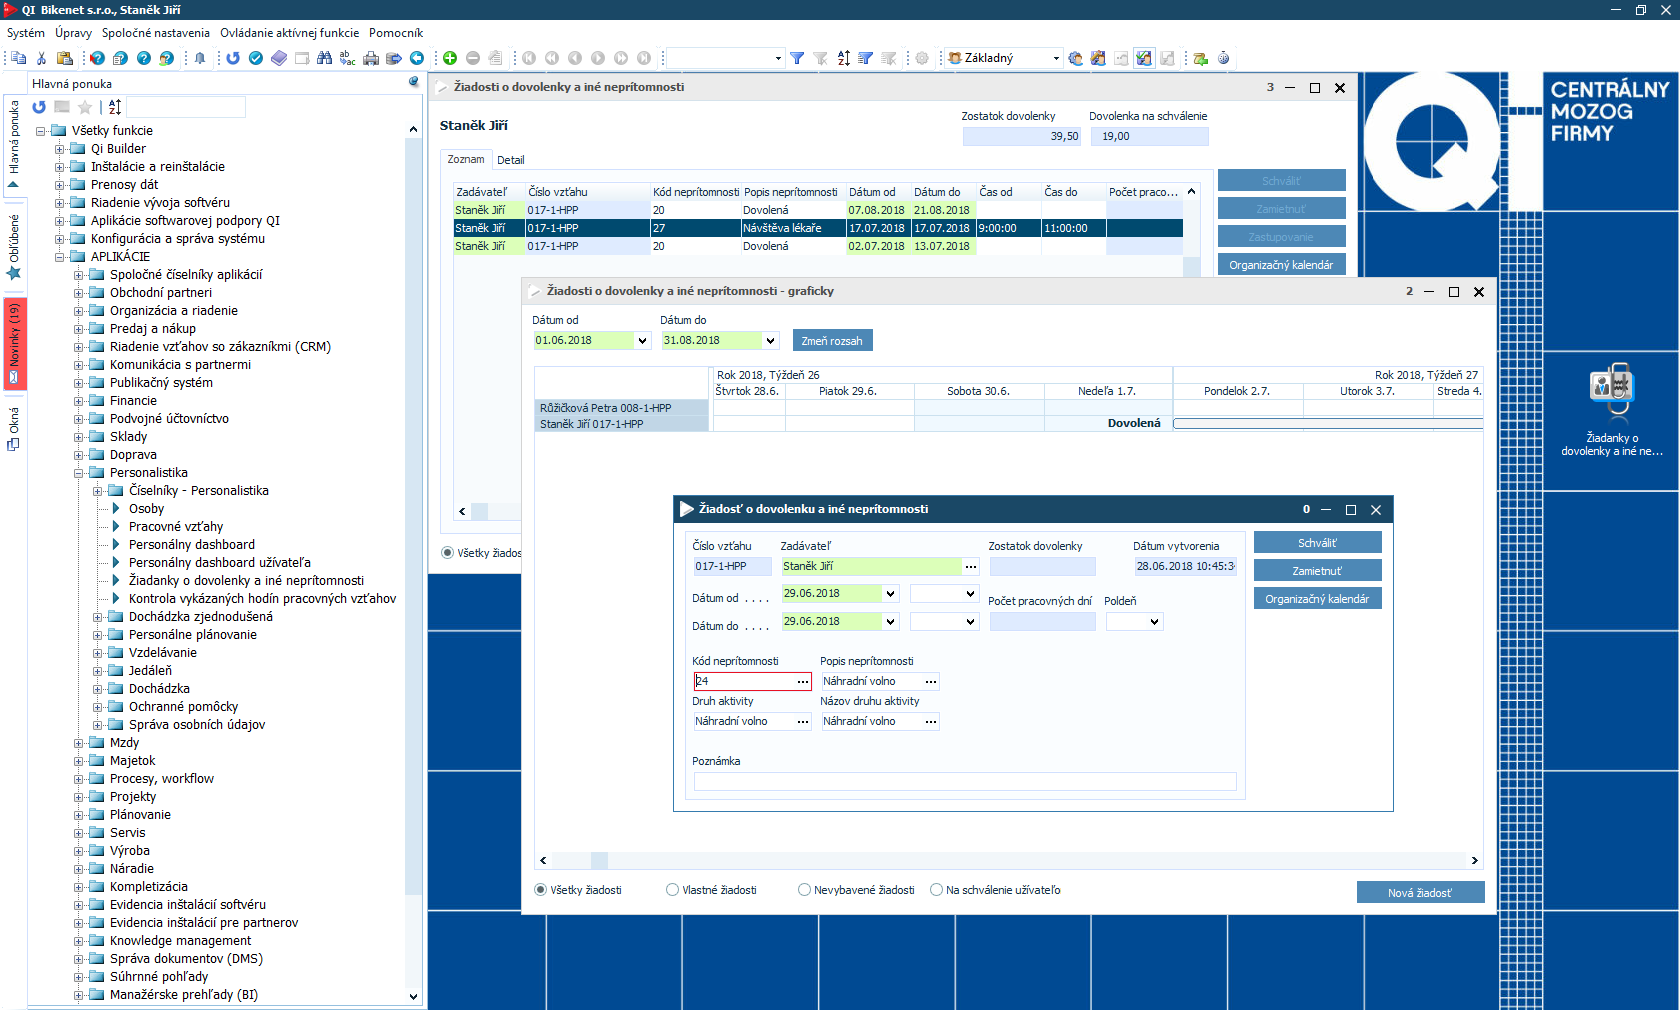Expand the Mzdy tree folder
This screenshot has width=1680, height=1010.
coord(79,743)
